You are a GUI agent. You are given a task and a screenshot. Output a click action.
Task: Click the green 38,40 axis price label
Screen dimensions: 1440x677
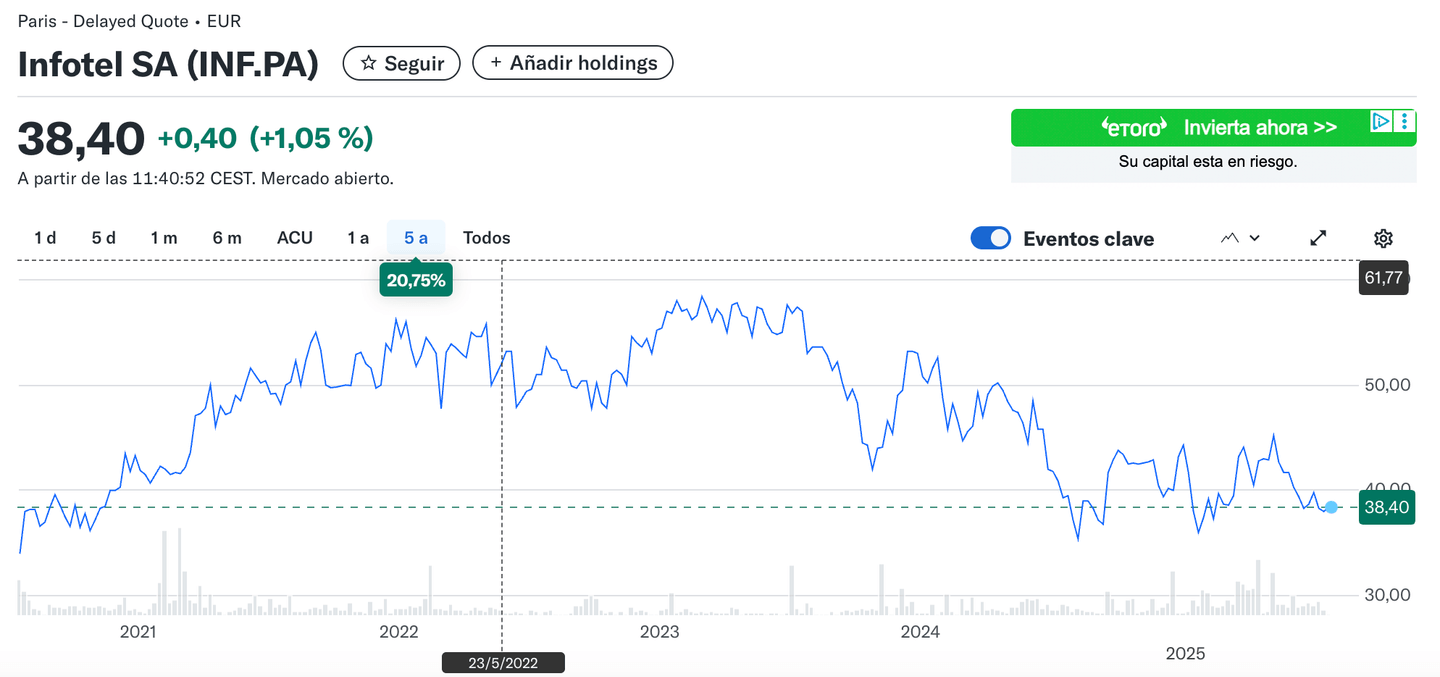coord(1386,508)
